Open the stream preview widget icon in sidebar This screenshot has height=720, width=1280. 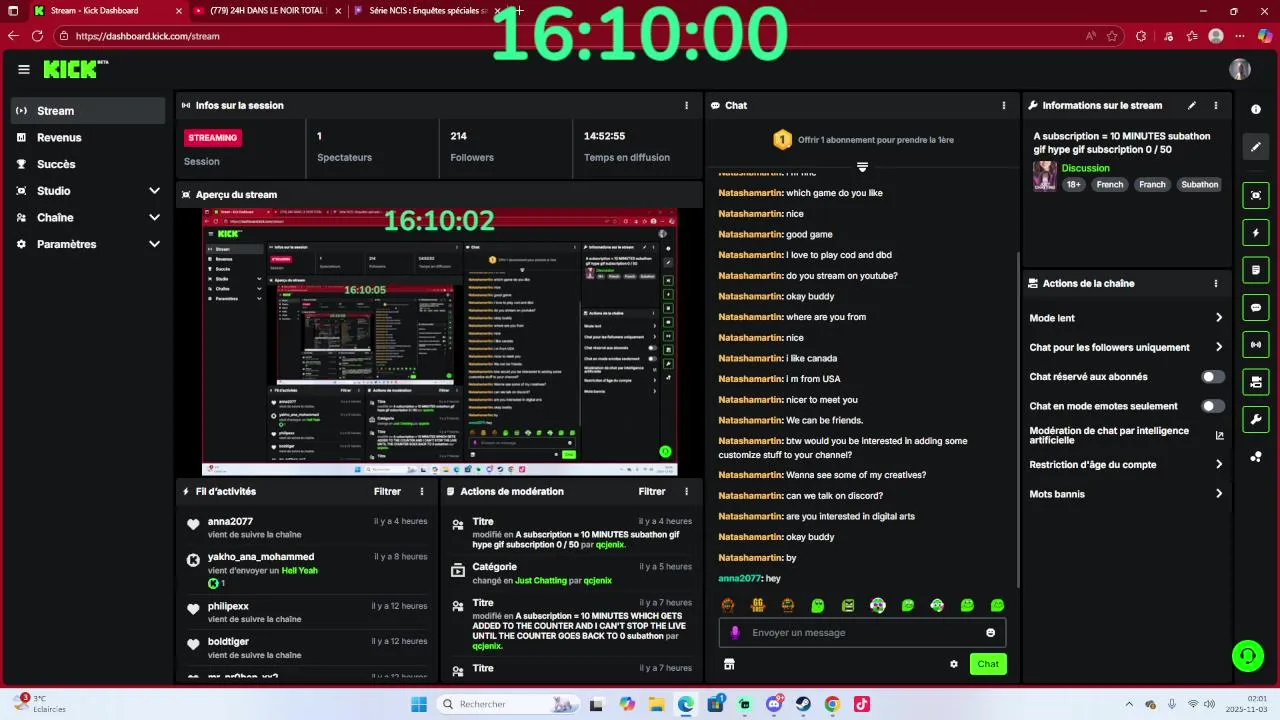(1256, 195)
